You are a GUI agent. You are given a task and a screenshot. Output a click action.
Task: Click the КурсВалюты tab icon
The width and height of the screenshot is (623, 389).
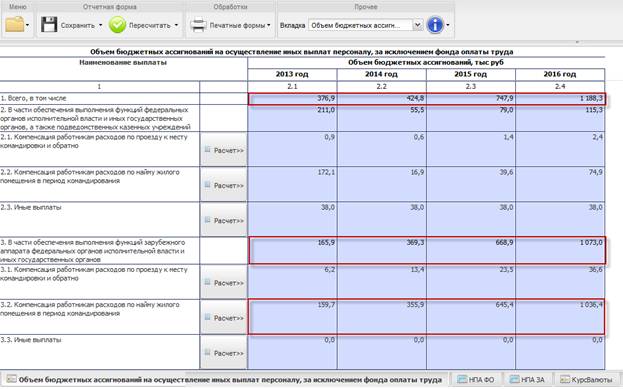(x=565, y=379)
